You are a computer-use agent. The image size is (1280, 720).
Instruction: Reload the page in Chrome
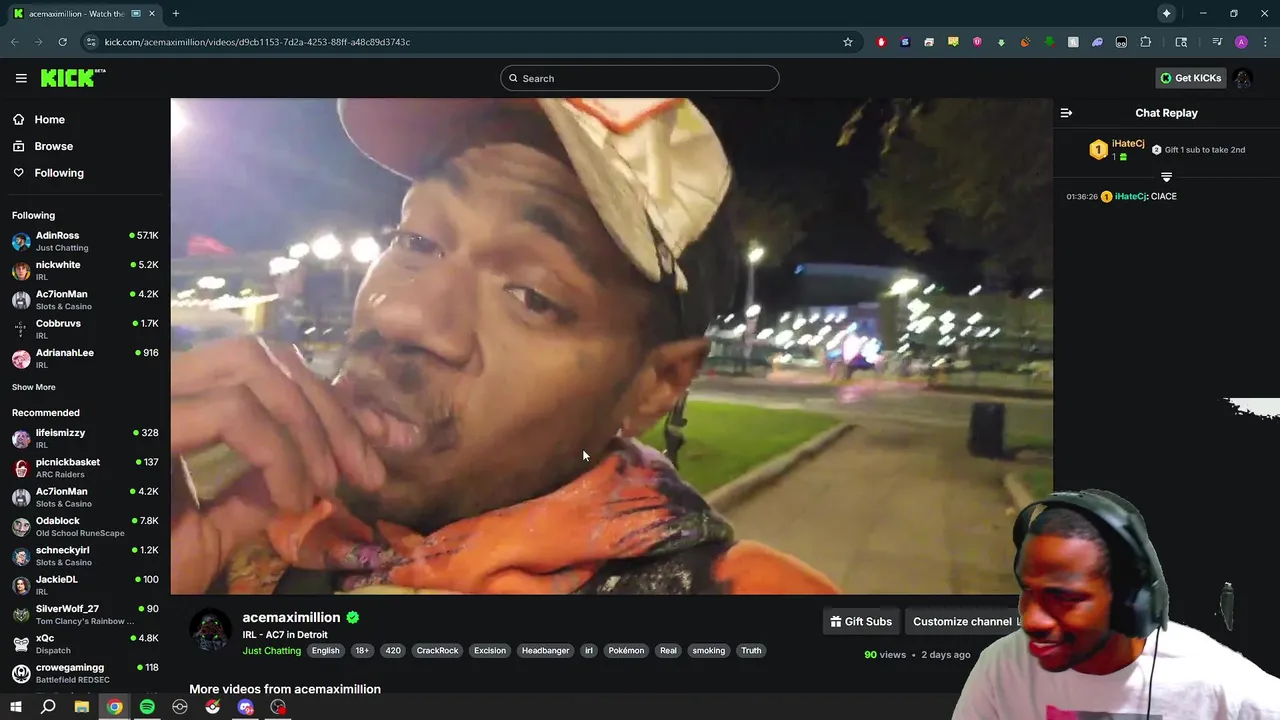pyautogui.click(x=62, y=42)
